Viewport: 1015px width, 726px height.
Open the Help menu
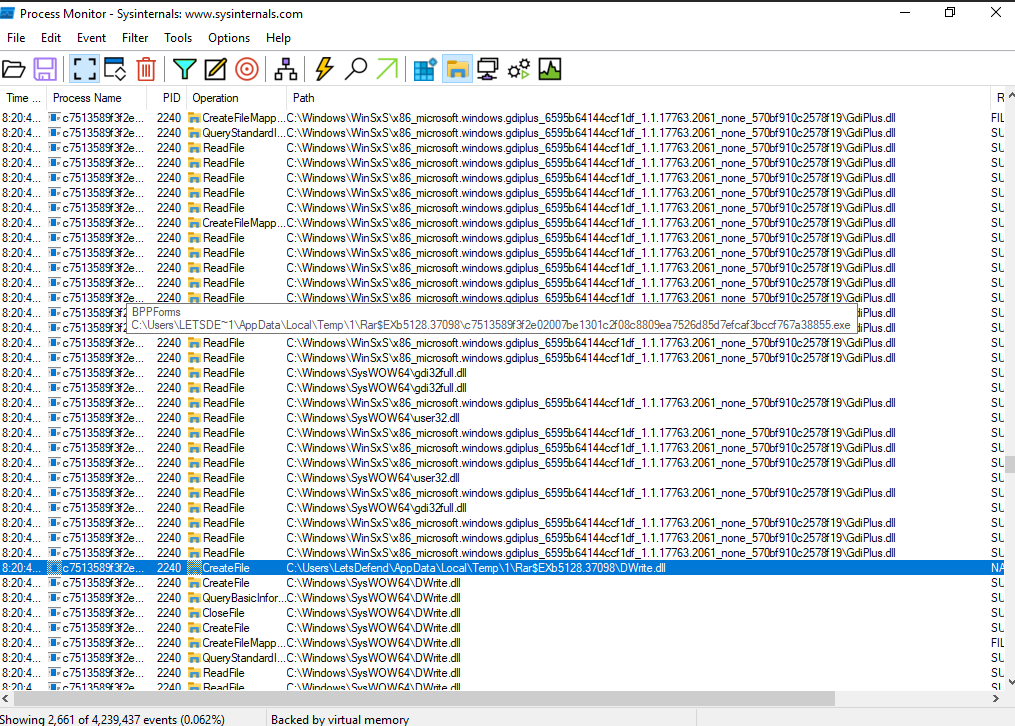tap(278, 38)
